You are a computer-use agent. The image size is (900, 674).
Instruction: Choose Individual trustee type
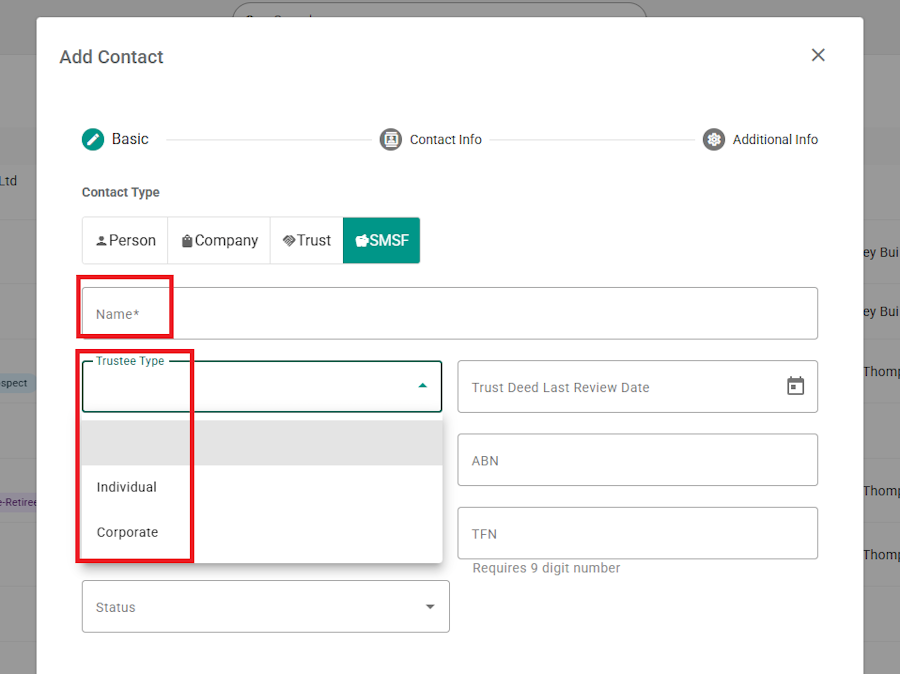tap(262, 487)
